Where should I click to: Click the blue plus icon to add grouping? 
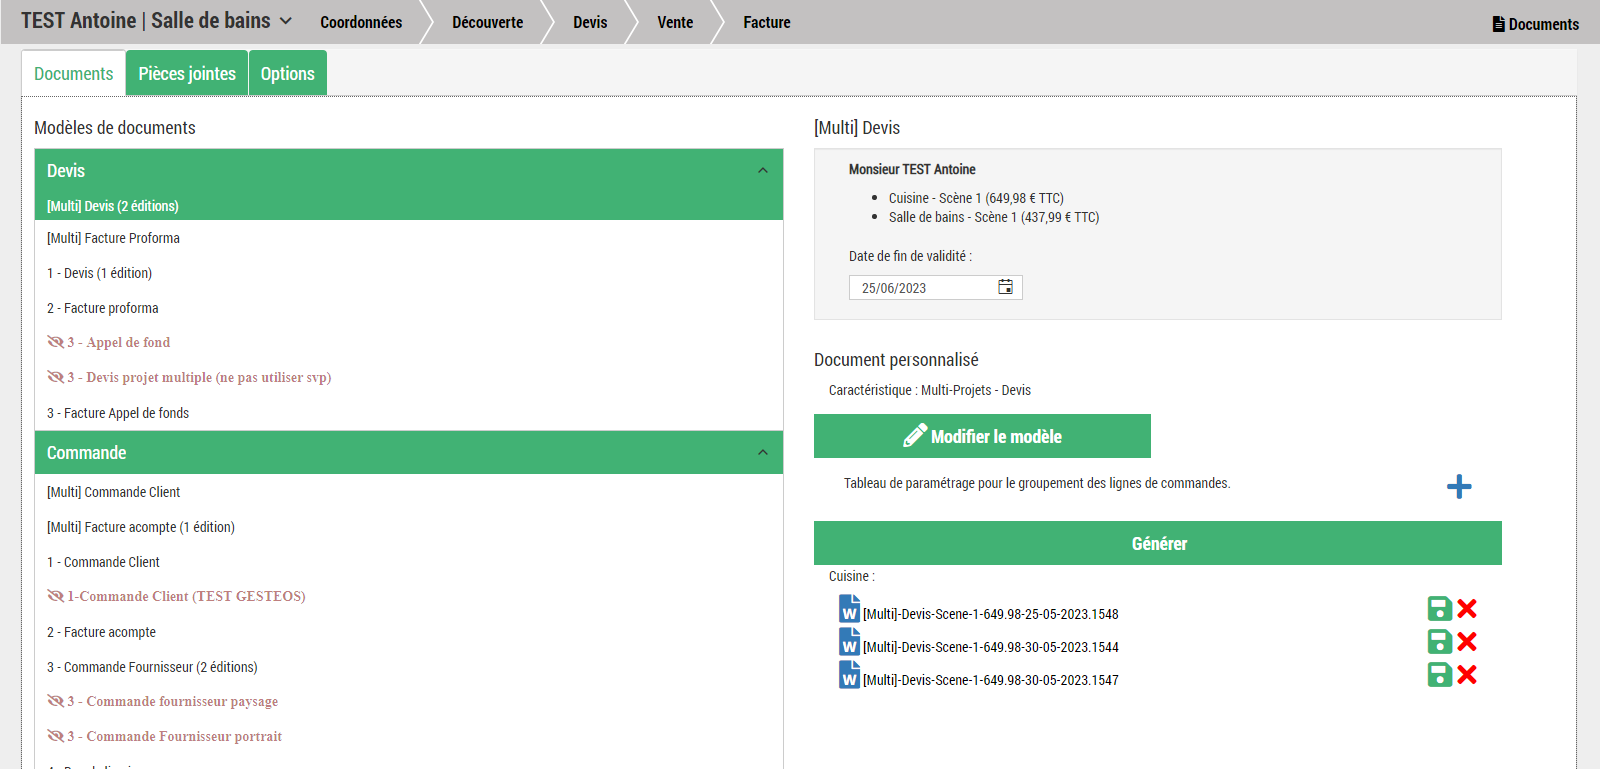1458,486
